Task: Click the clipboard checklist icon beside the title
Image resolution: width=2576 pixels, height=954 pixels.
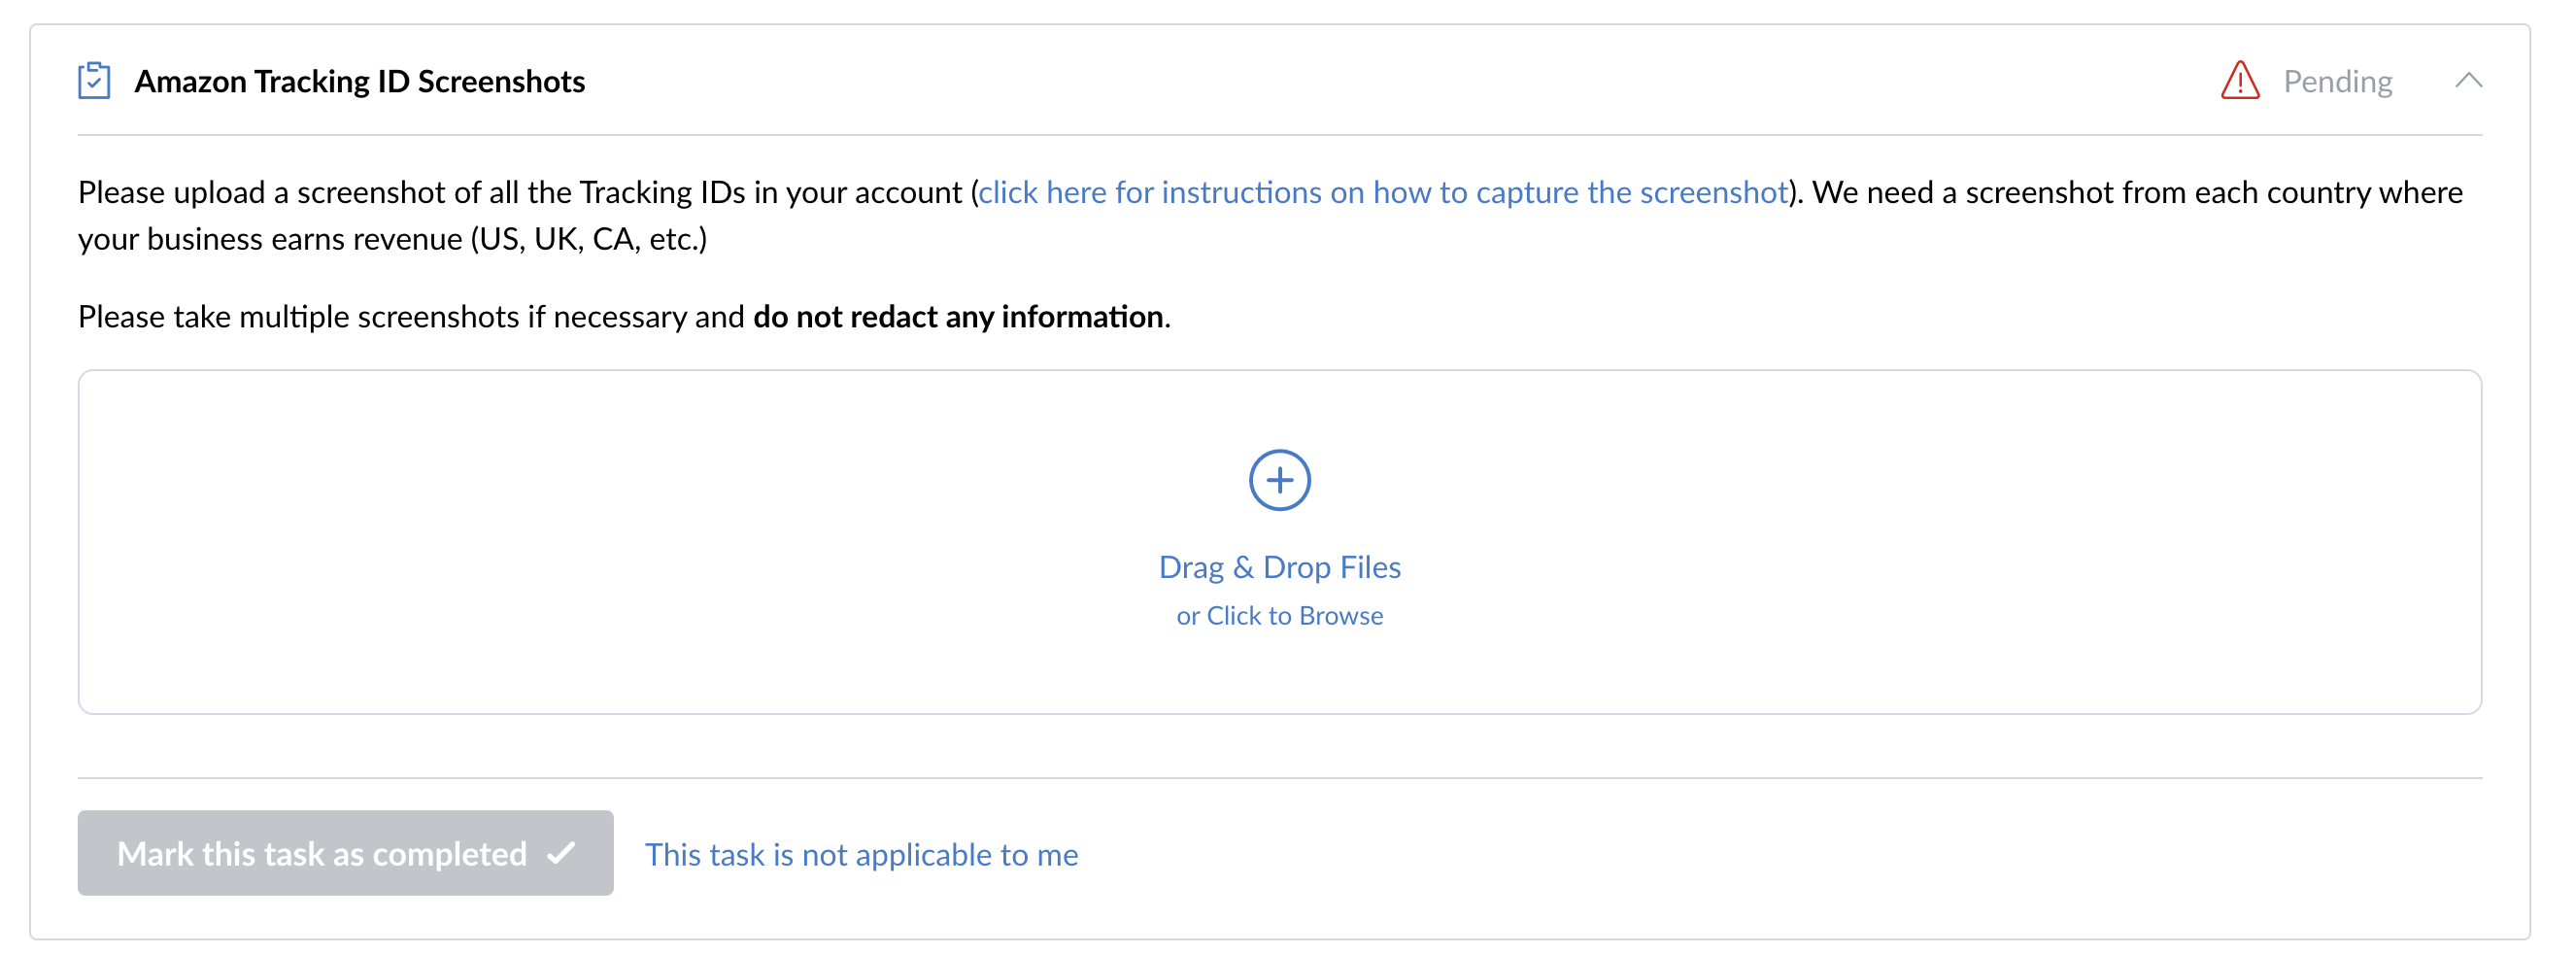Action: tap(94, 81)
